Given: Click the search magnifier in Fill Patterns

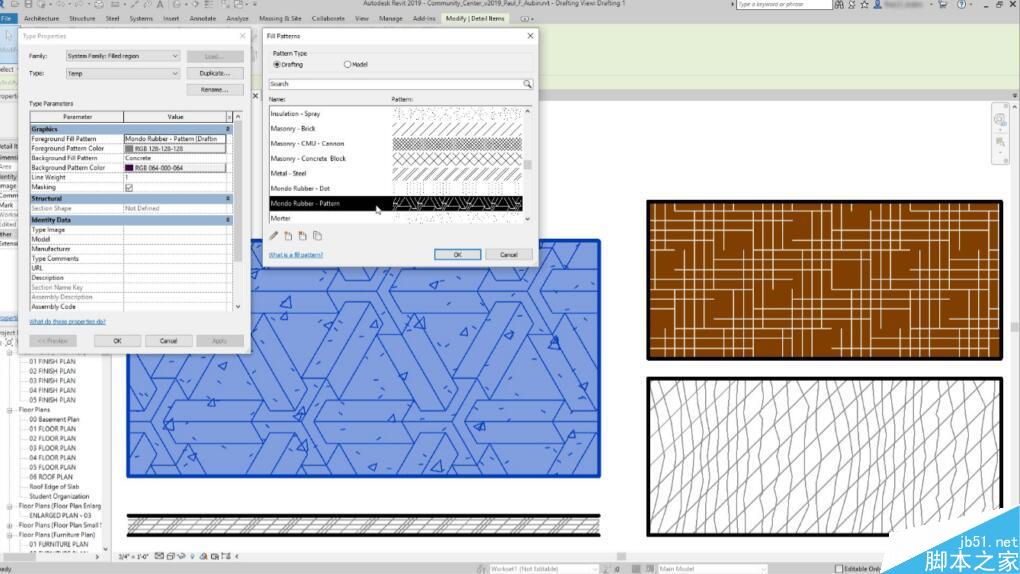Looking at the screenshot, I should [528, 84].
